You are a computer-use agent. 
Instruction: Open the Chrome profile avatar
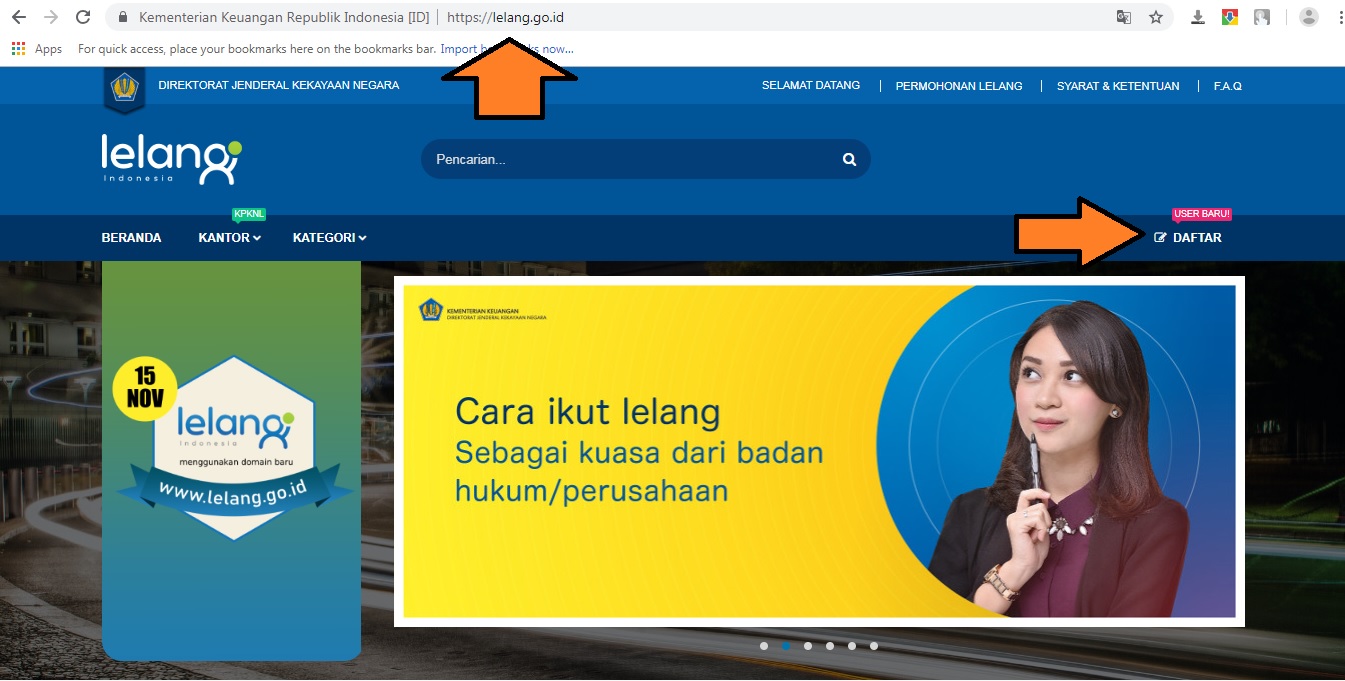tap(1309, 17)
